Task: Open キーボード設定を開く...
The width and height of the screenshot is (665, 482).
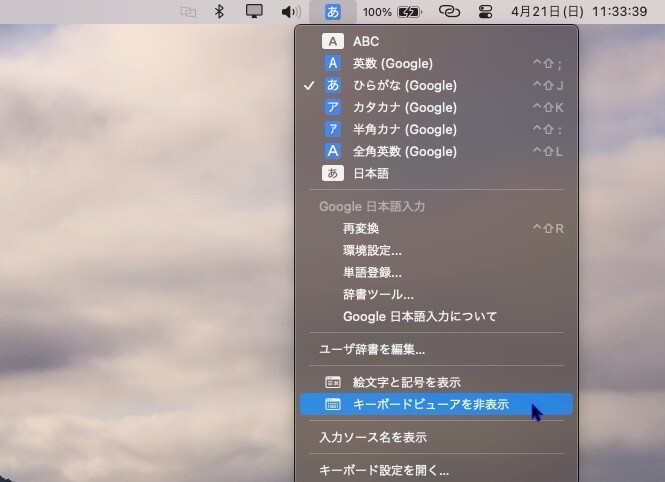Action: click(x=436, y=470)
